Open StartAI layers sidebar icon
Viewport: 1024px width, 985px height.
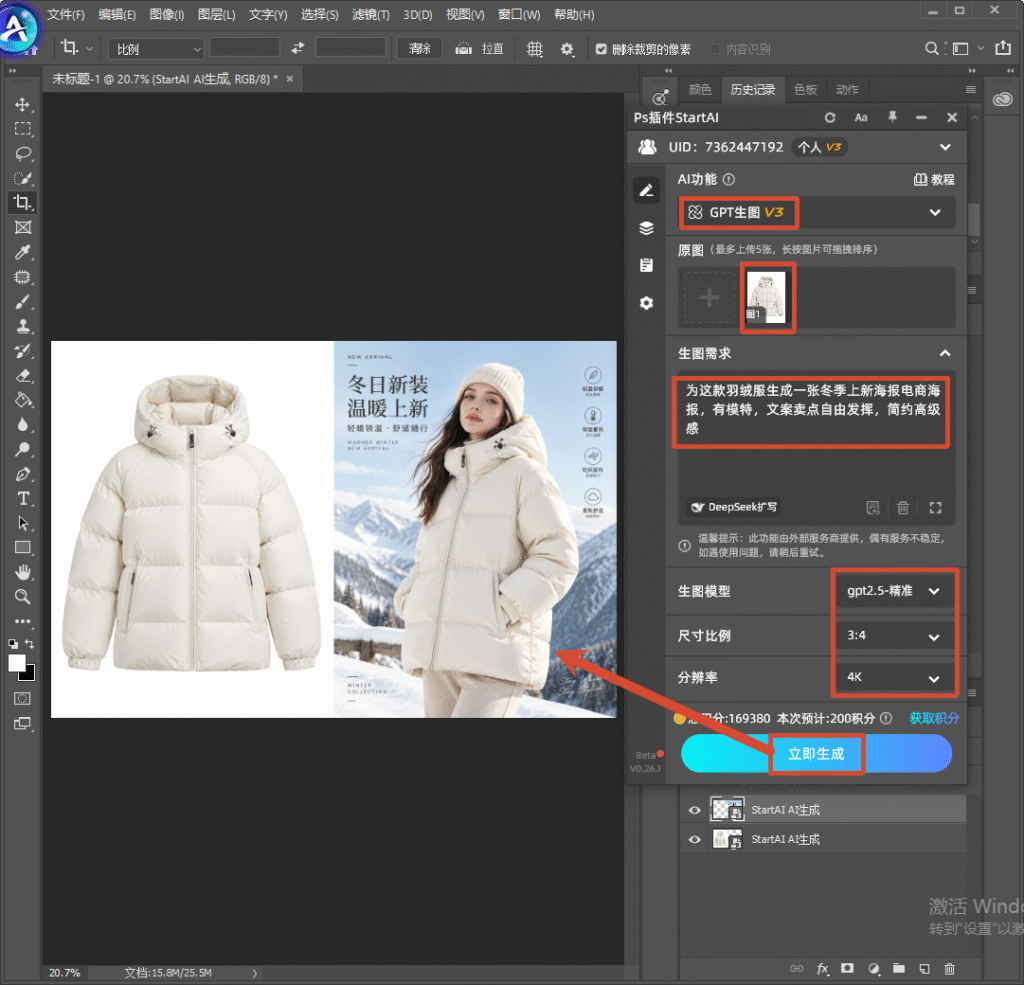point(646,228)
